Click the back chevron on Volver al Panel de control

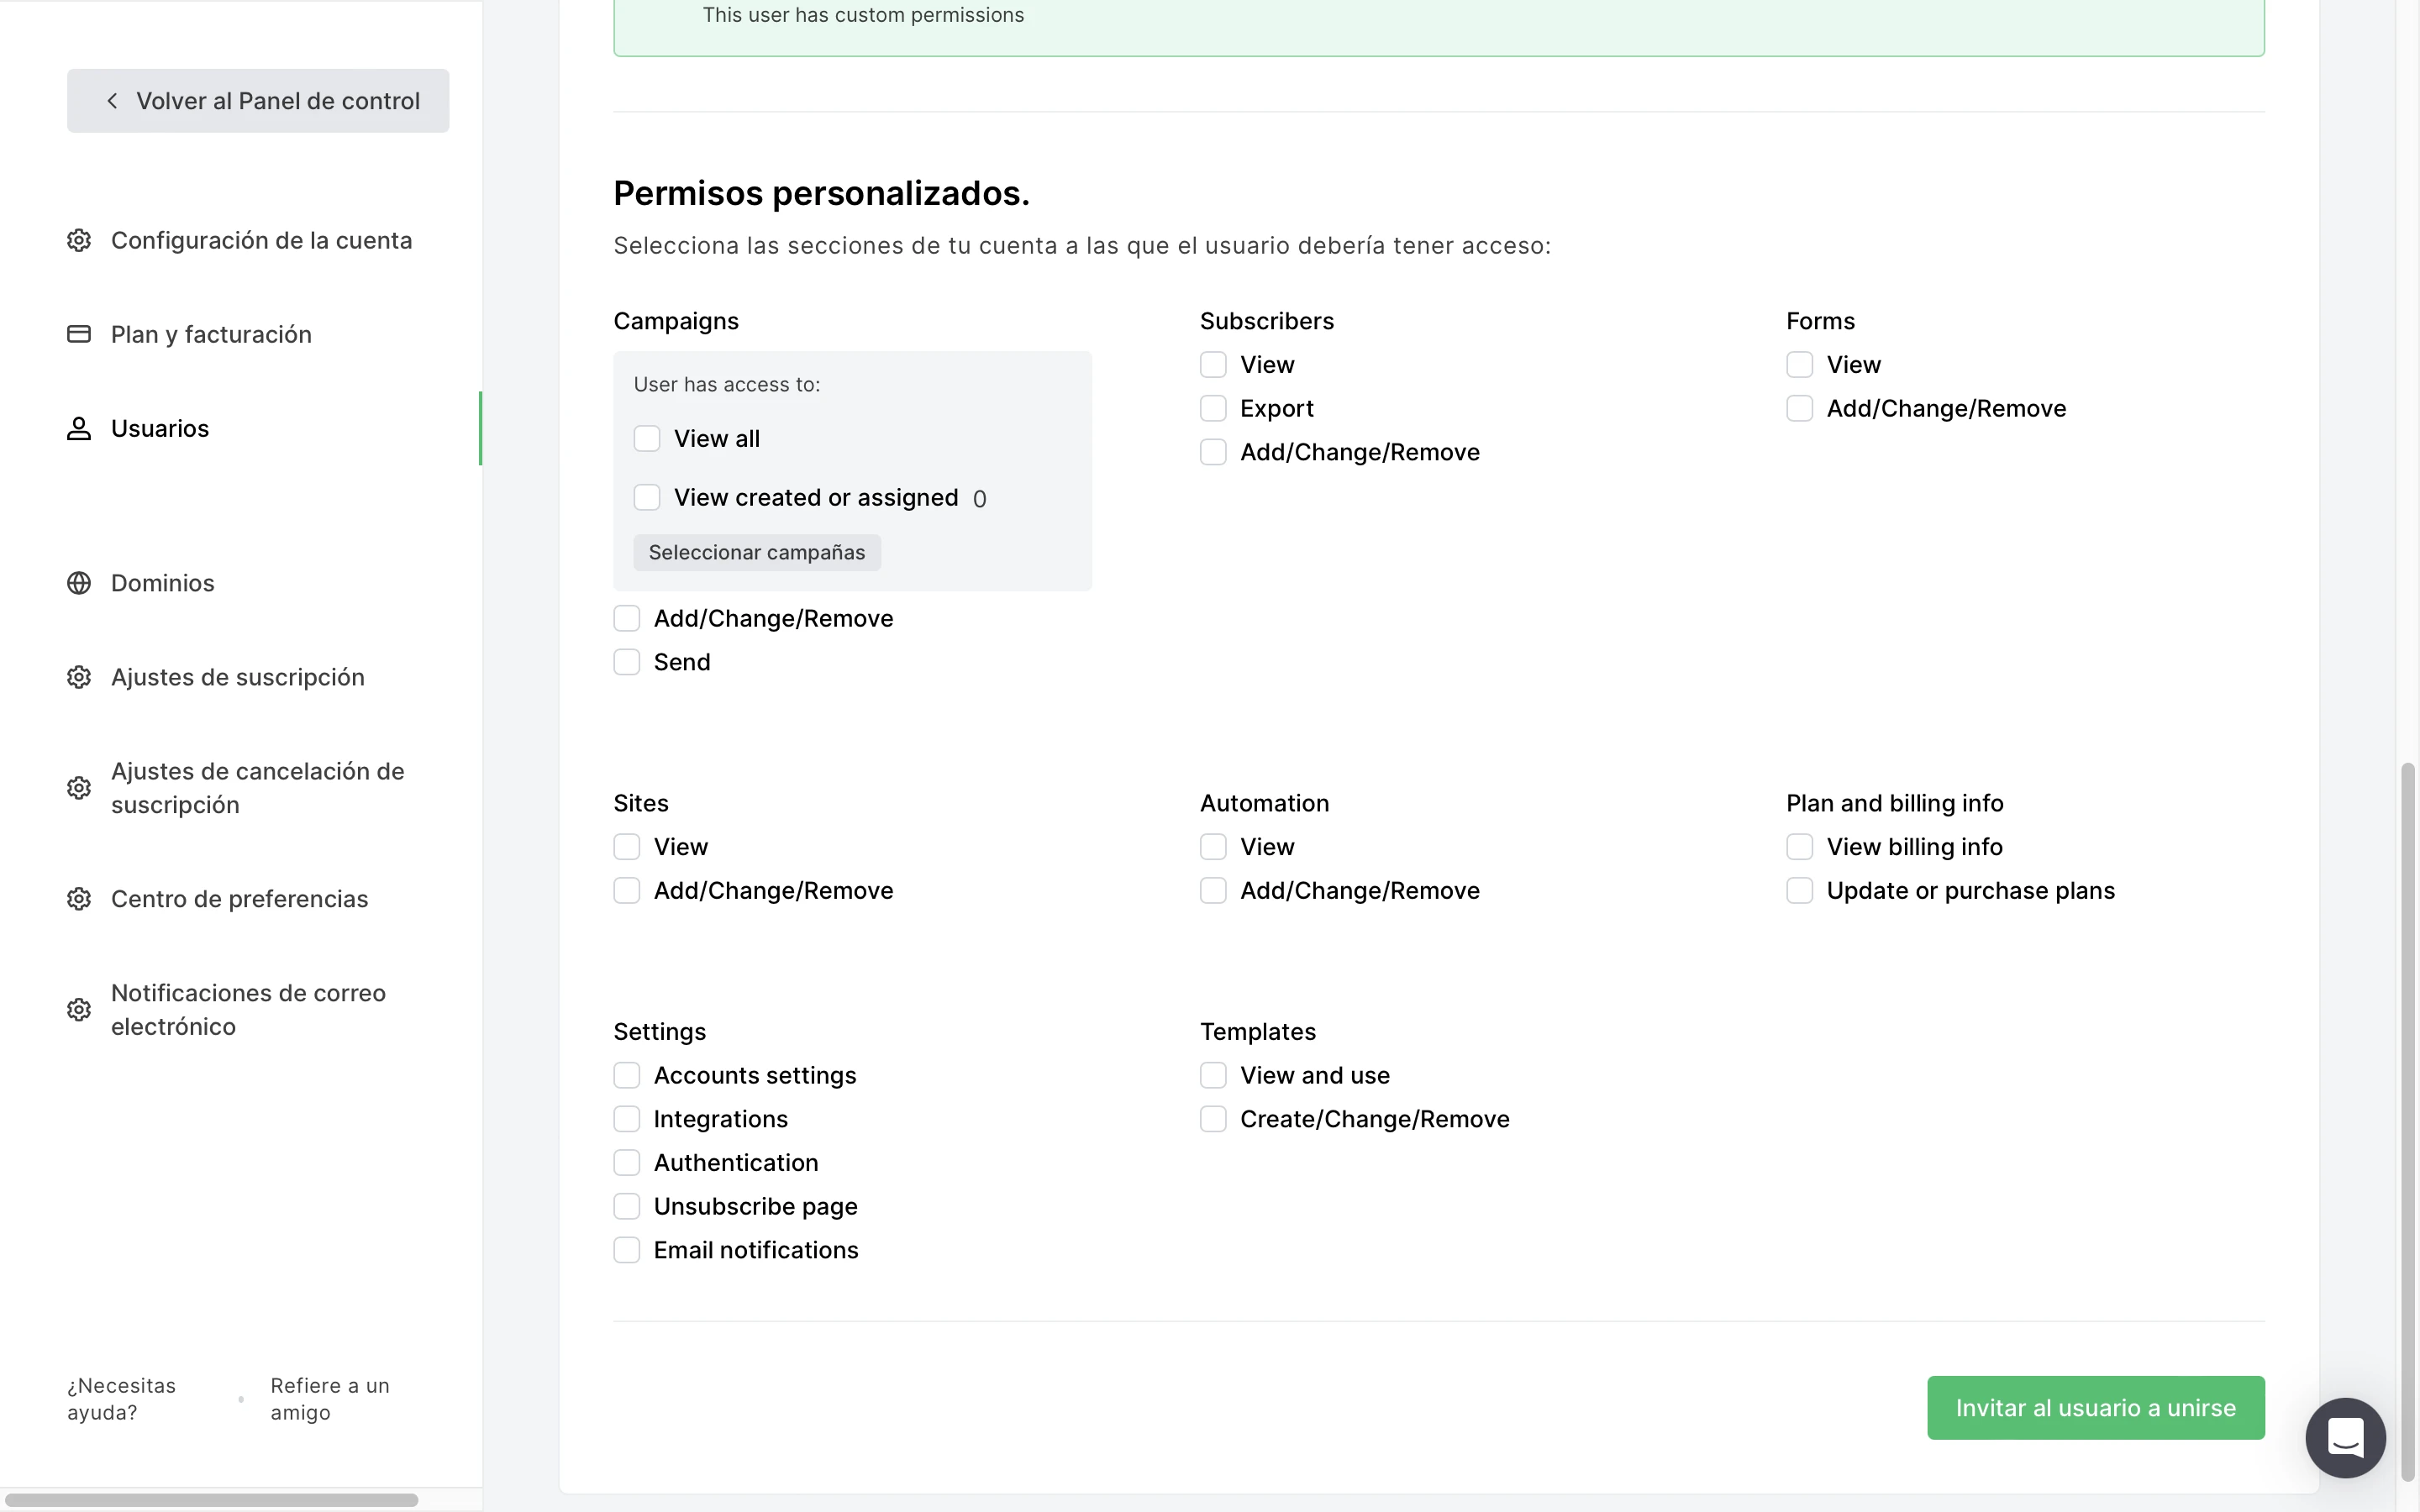(112, 101)
